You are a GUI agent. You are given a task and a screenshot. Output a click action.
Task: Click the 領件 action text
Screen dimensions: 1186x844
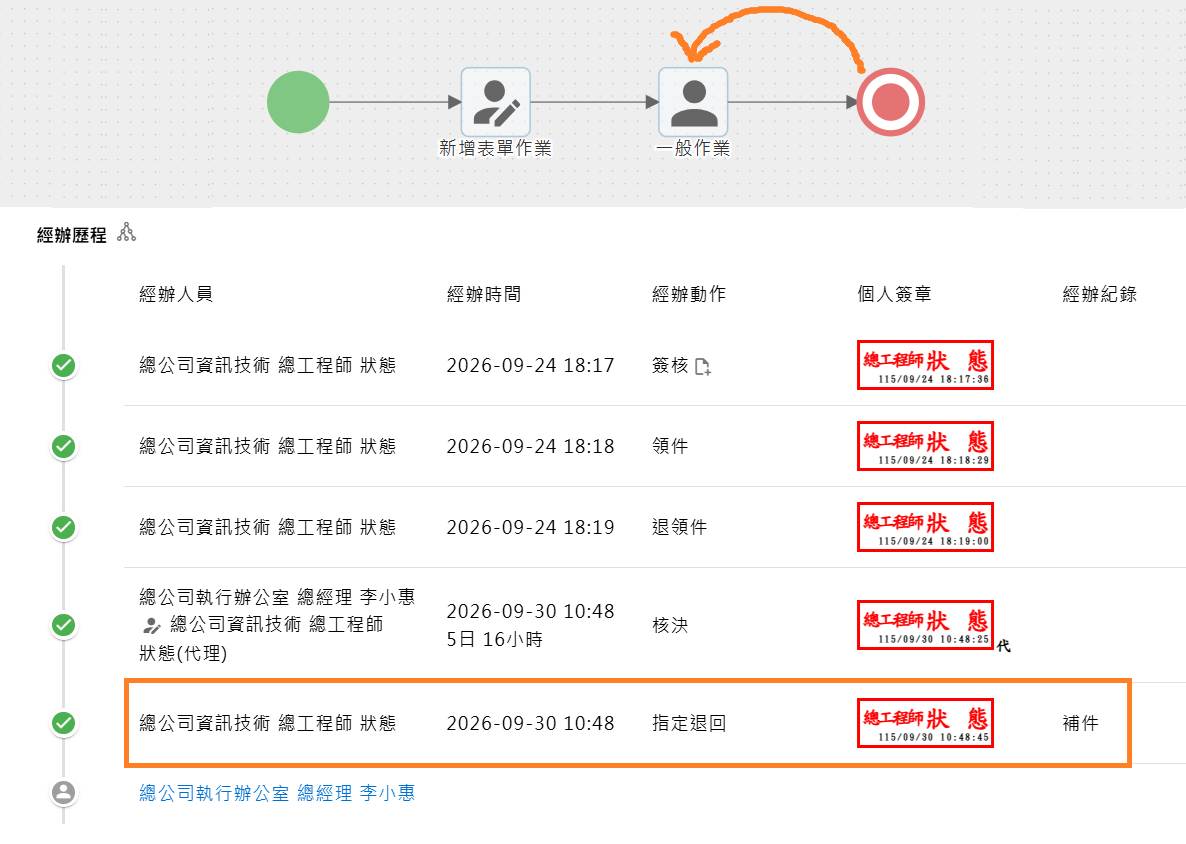click(670, 446)
